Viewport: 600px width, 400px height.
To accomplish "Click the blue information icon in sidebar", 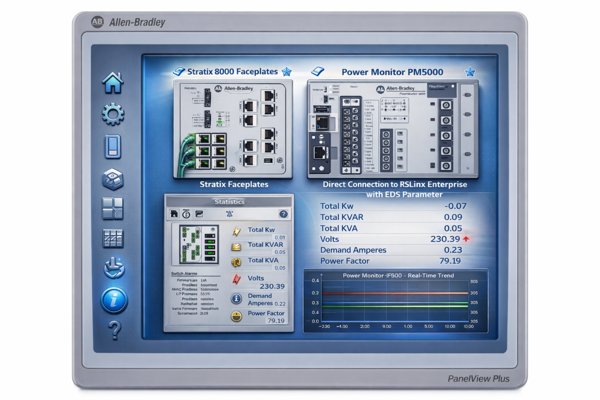I will tap(114, 299).
